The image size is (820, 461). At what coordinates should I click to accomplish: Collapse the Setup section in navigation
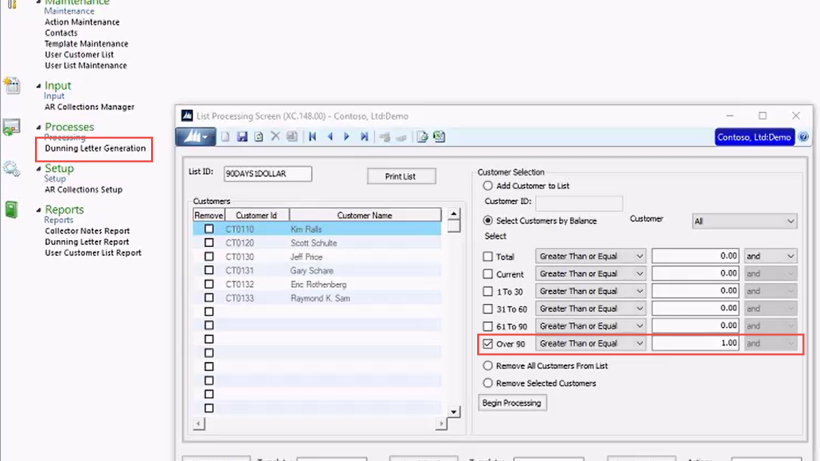click(x=39, y=169)
